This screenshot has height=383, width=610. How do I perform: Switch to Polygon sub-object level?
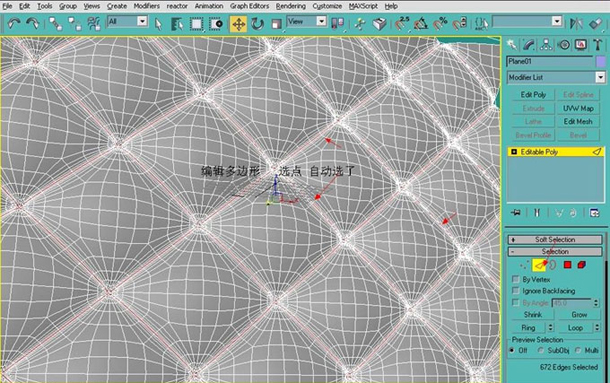(567, 265)
